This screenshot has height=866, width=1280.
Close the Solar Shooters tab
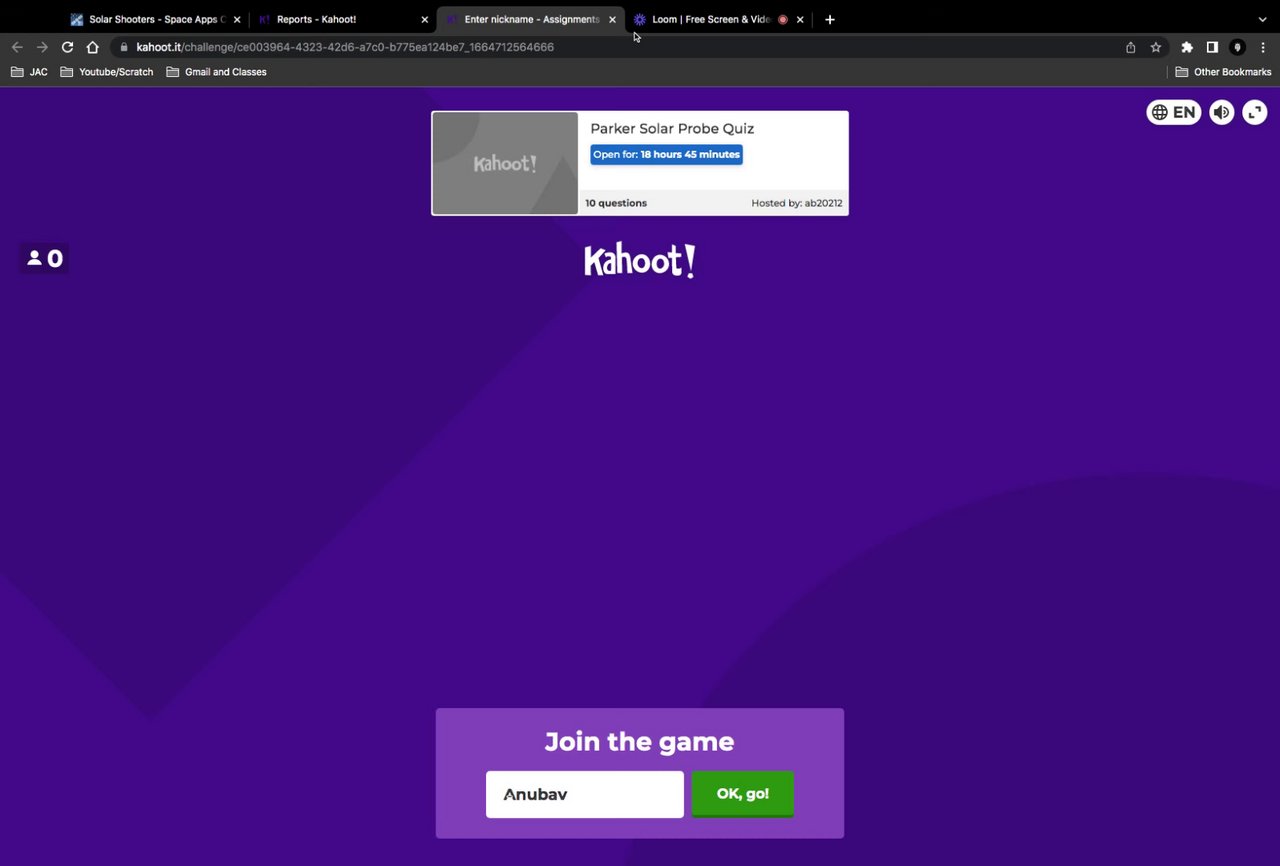[x=237, y=19]
